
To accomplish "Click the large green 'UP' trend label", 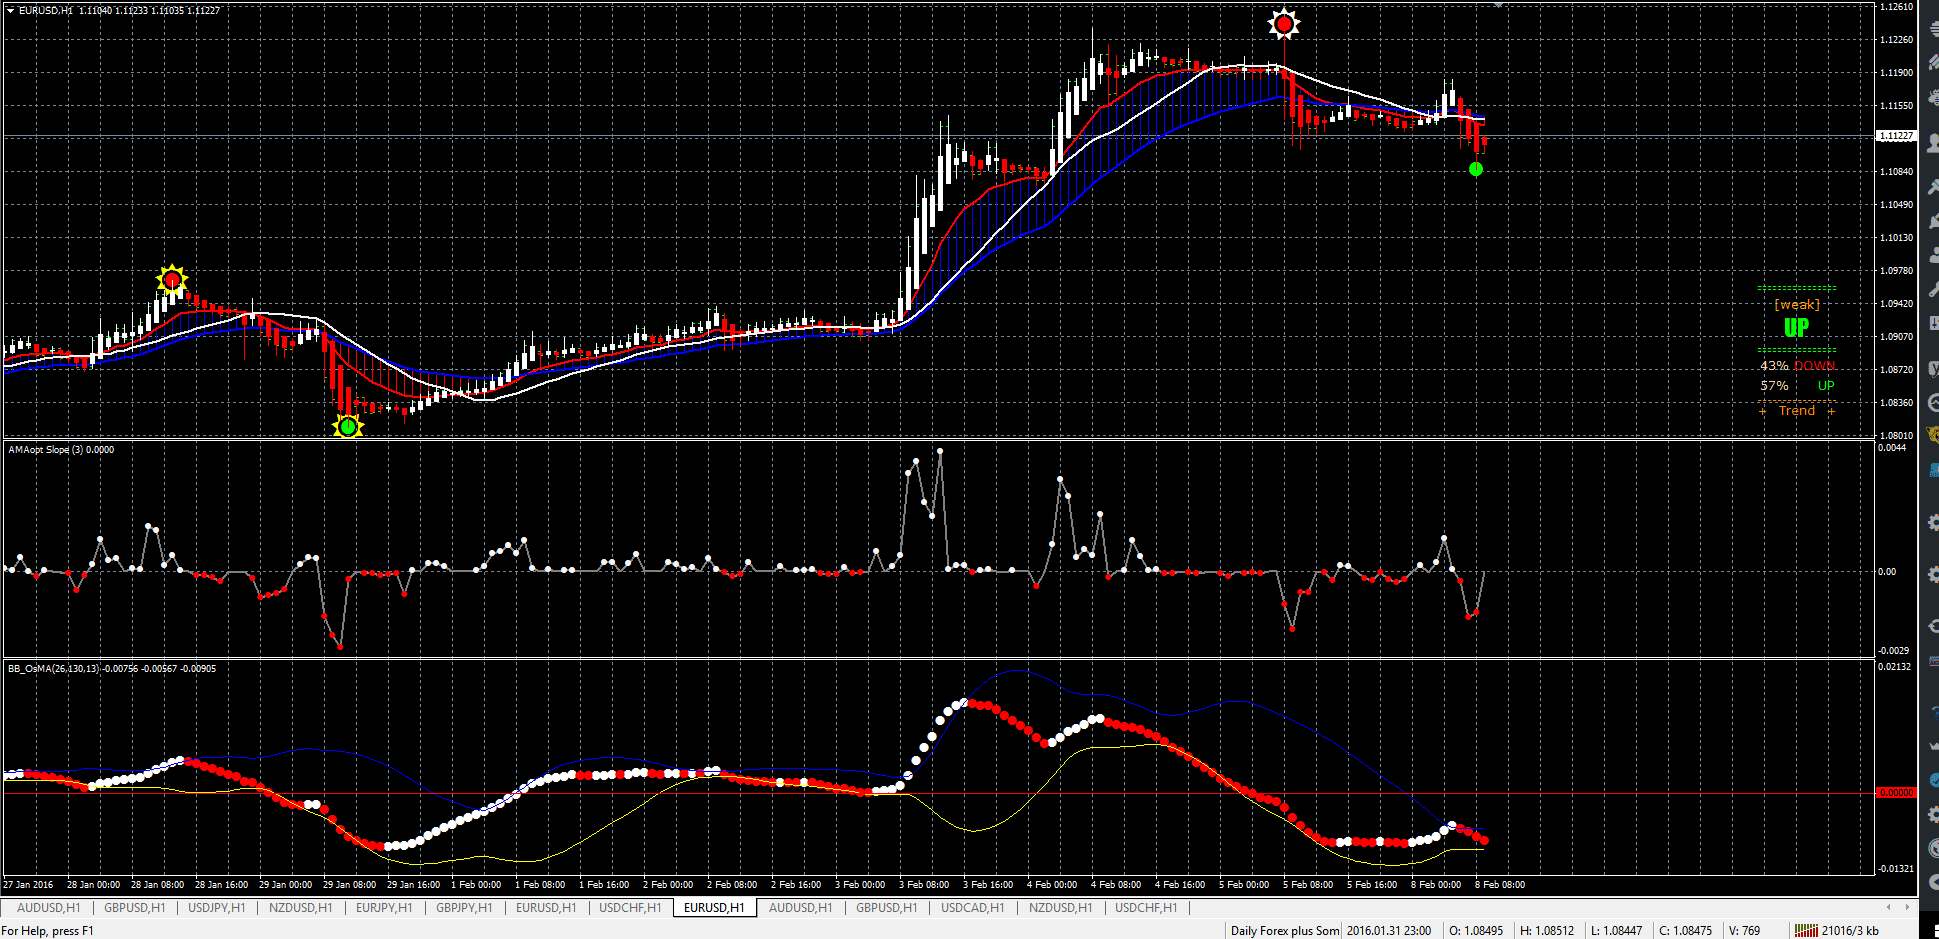I will click(1796, 328).
